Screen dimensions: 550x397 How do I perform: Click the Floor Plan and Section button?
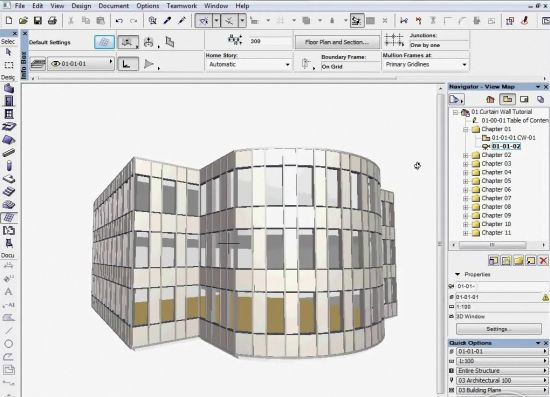(x=337, y=42)
